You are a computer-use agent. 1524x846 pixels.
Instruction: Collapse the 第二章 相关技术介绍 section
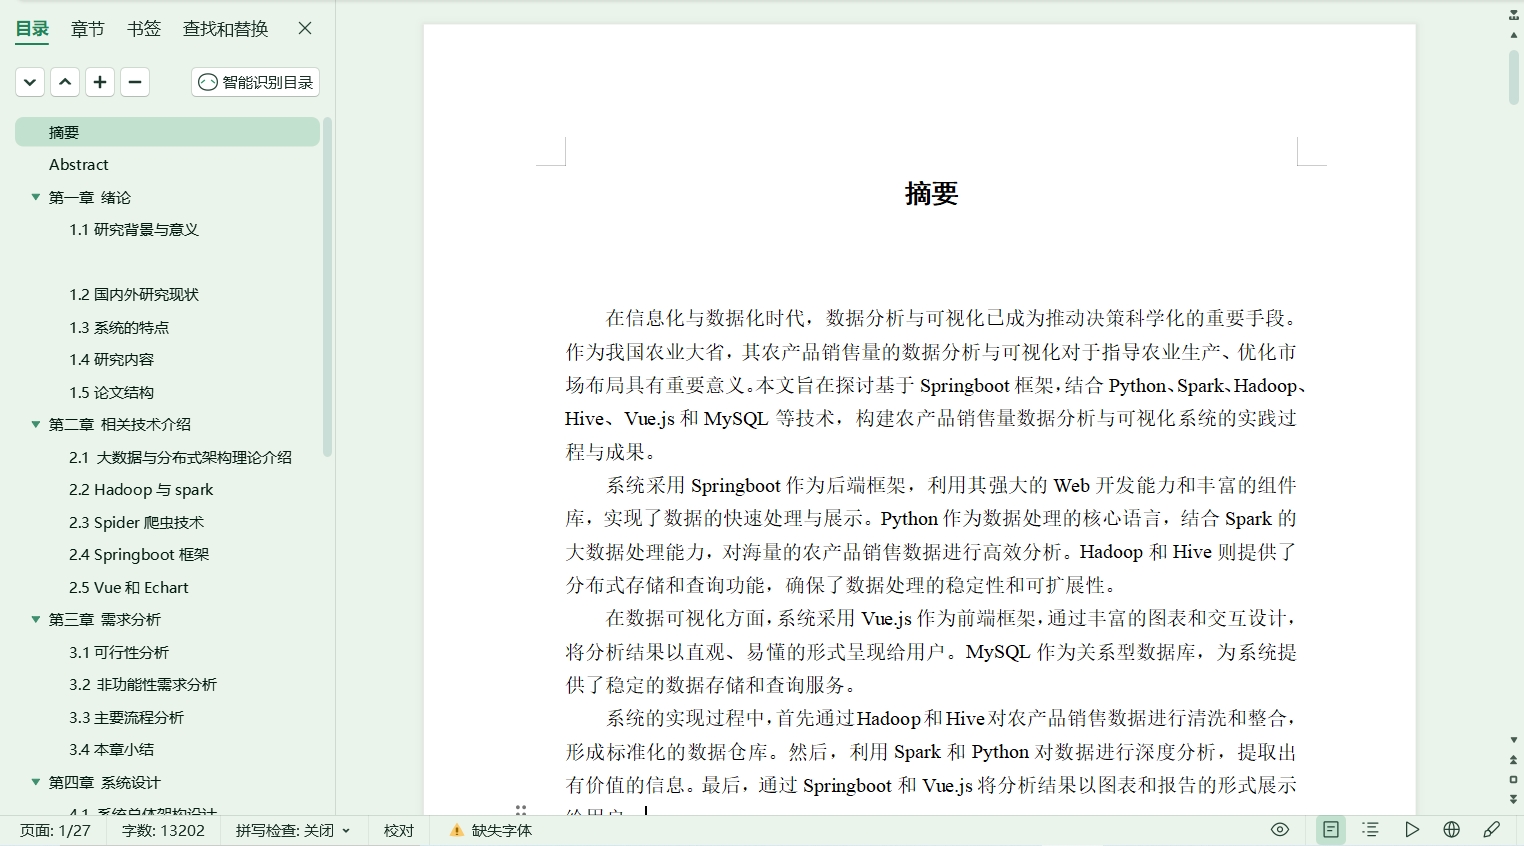(36, 425)
